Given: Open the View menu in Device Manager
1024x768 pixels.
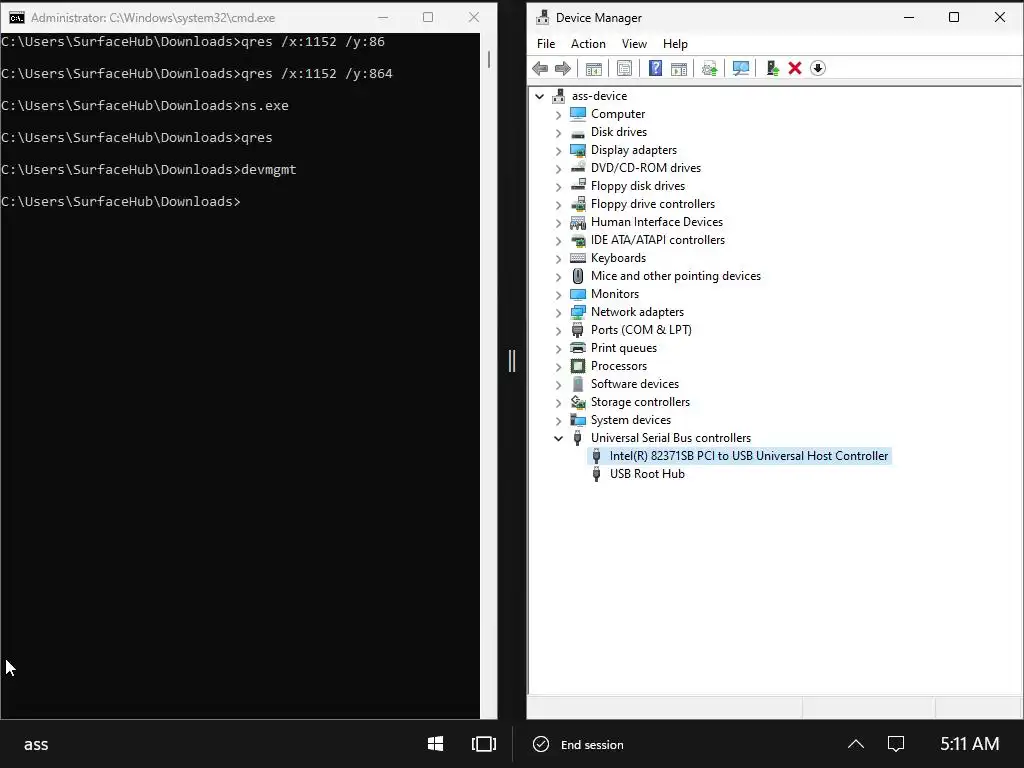Looking at the screenshot, I should 634,44.
